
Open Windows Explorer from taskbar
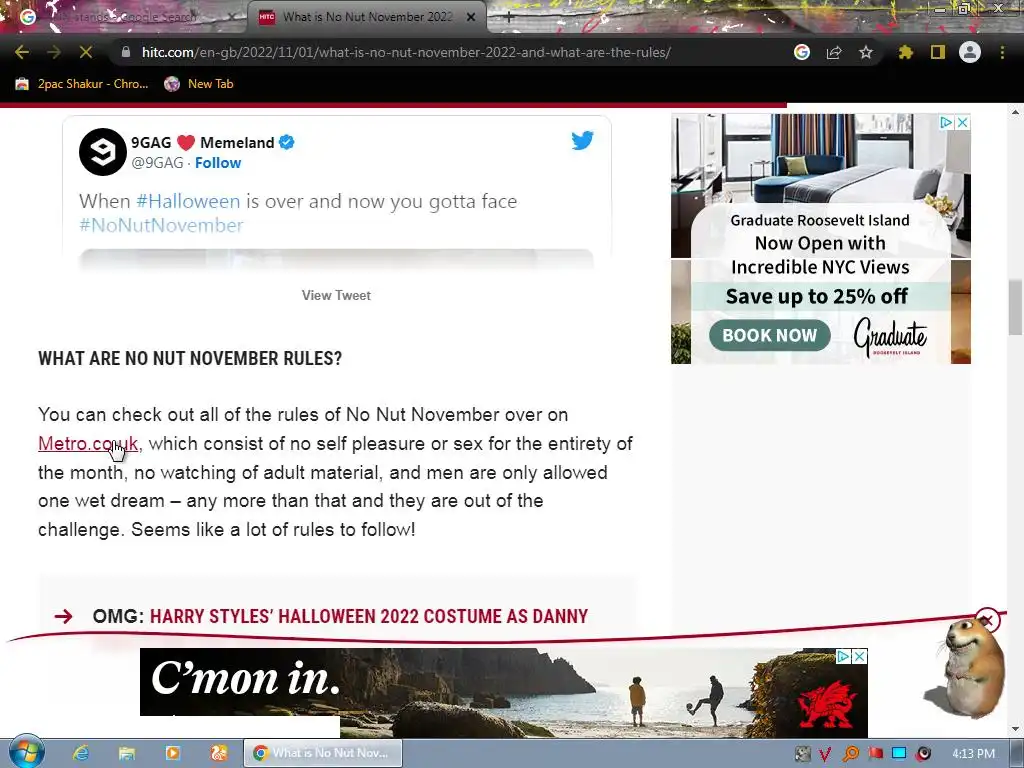126,753
